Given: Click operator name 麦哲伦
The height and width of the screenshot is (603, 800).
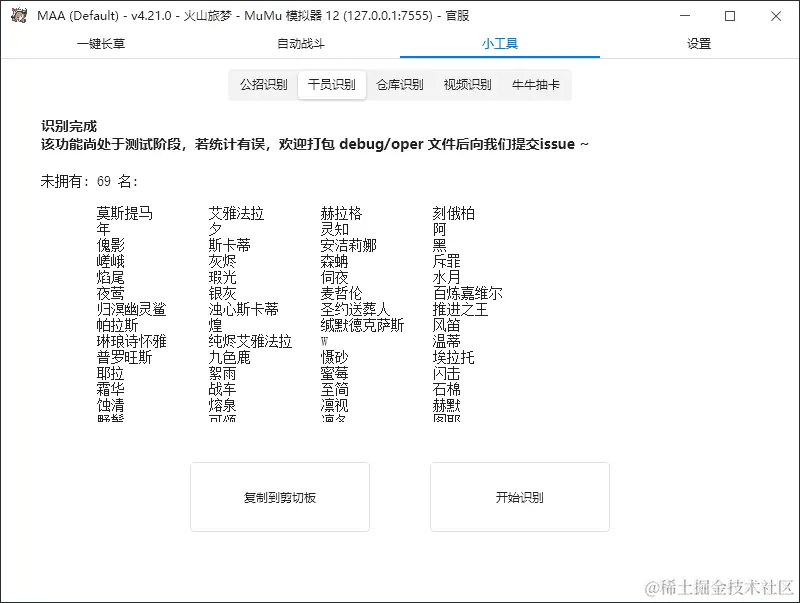Looking at the screenshot, I should pos(341,293).
